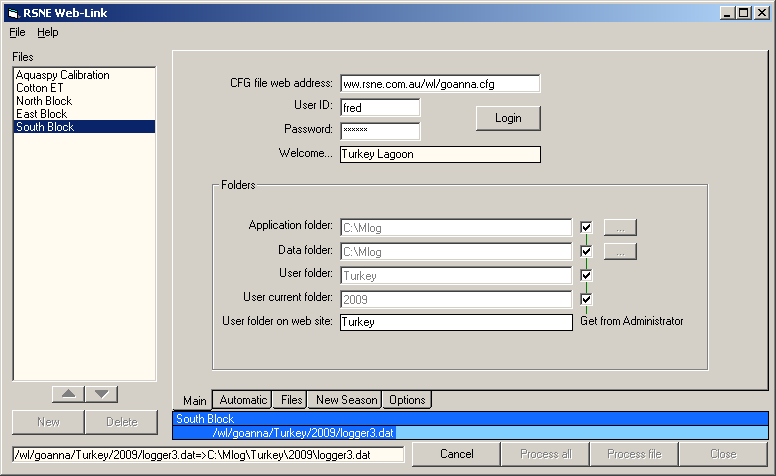Browse for Data folder with ellipsis button
776x476 pixels.
tap(620, 252)
